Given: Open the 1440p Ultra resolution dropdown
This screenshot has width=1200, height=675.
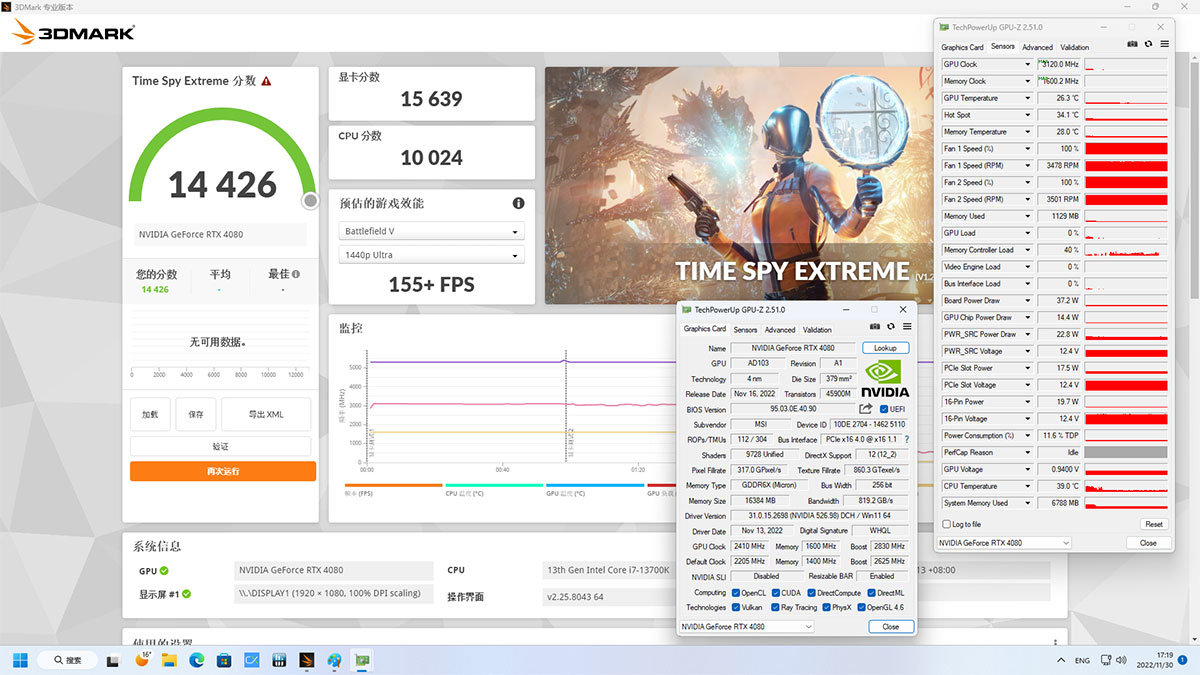Looking at the screenshot, I should pyautogui.click(x=431, y=255).
